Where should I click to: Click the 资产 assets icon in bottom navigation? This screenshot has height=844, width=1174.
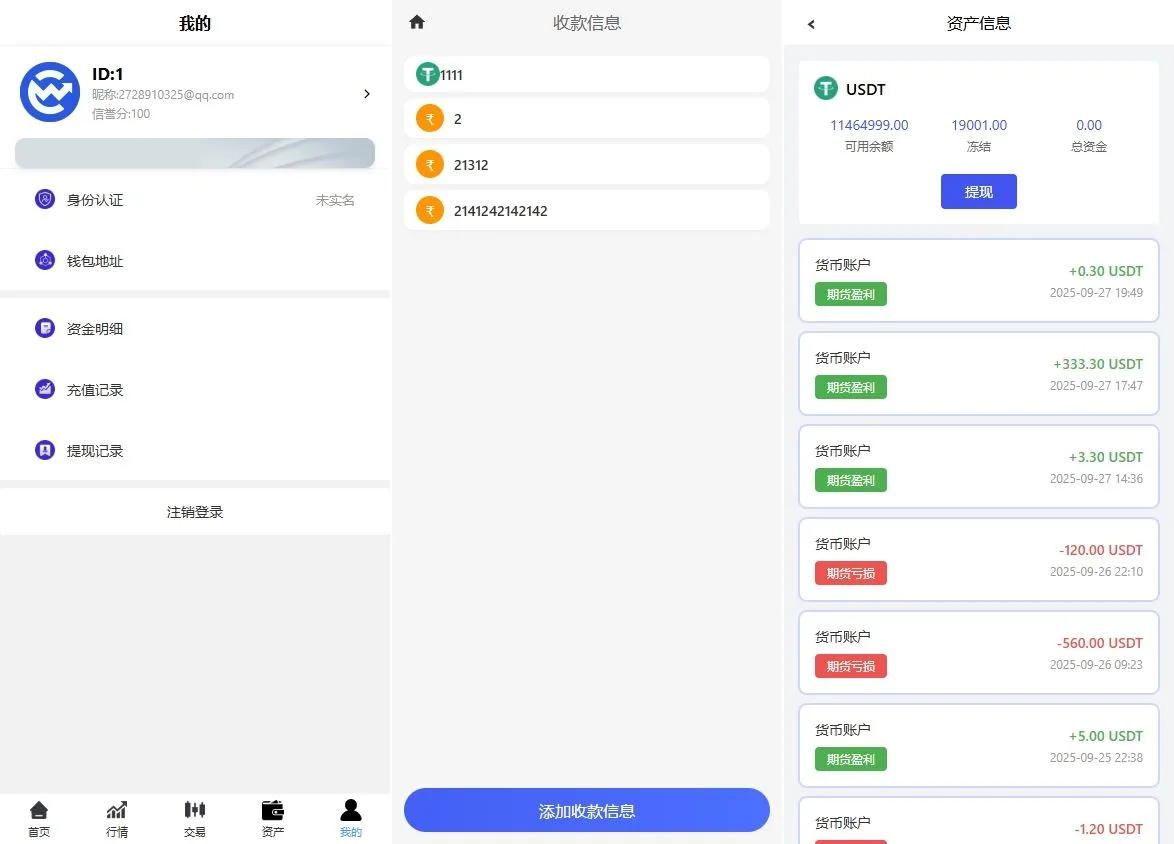[272, 811]
